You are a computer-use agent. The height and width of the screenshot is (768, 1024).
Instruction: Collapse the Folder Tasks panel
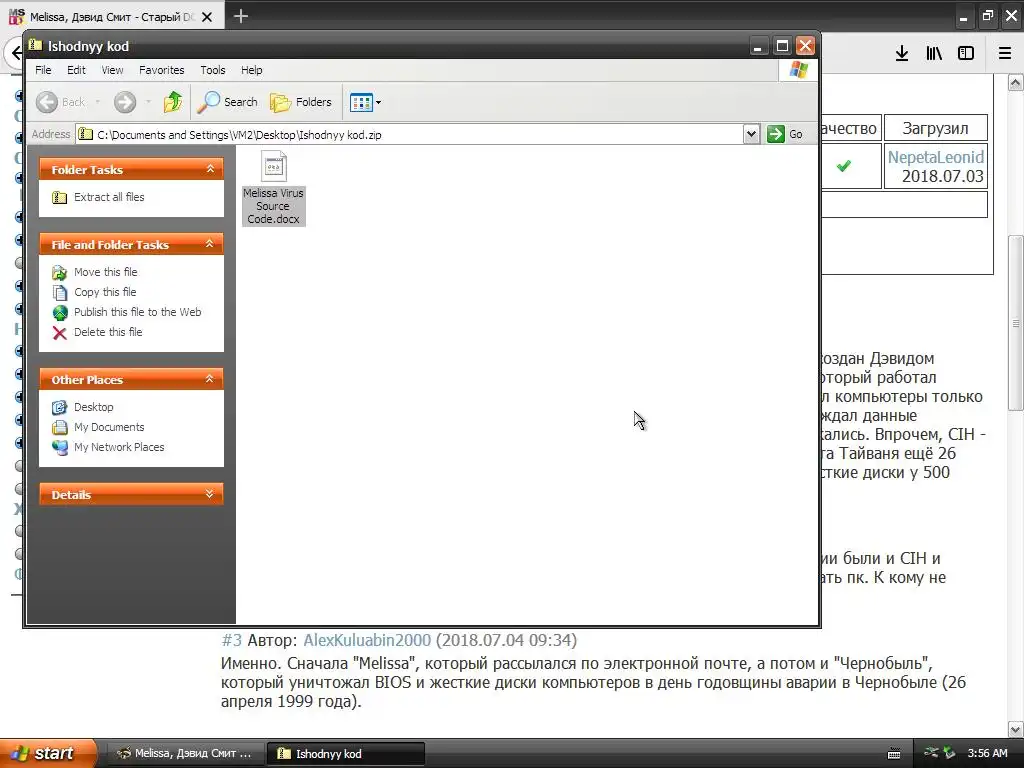point(210,169)
